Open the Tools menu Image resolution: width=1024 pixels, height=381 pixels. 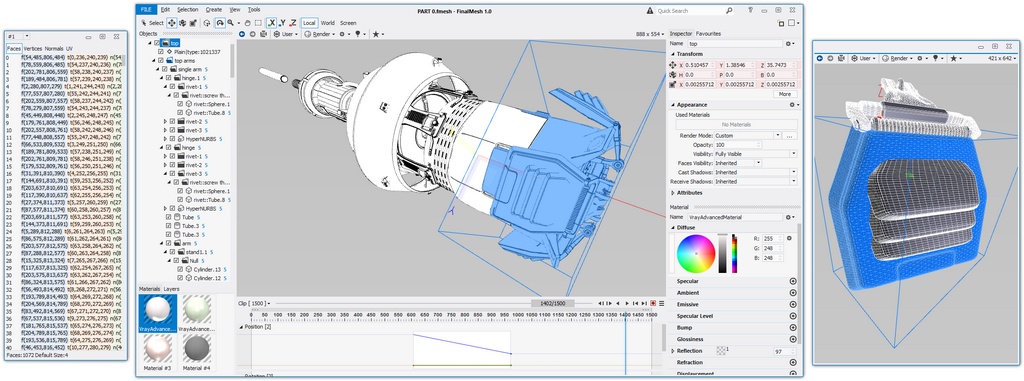point(254,10)
